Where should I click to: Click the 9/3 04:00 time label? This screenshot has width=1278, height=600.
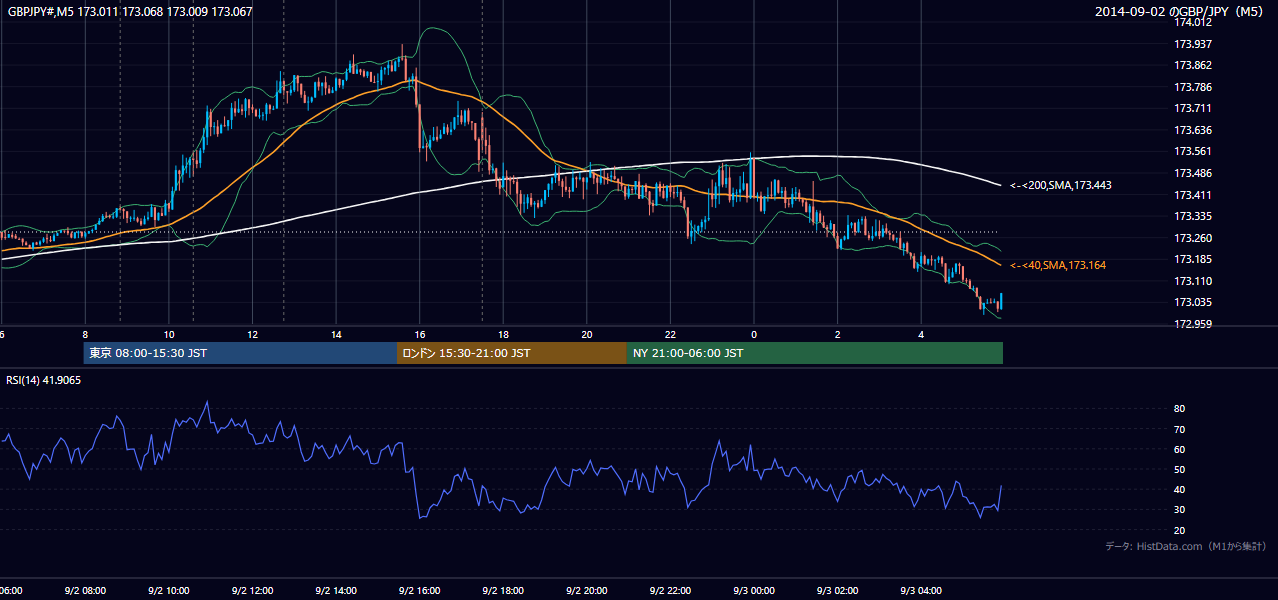click(x=921, y=590)
